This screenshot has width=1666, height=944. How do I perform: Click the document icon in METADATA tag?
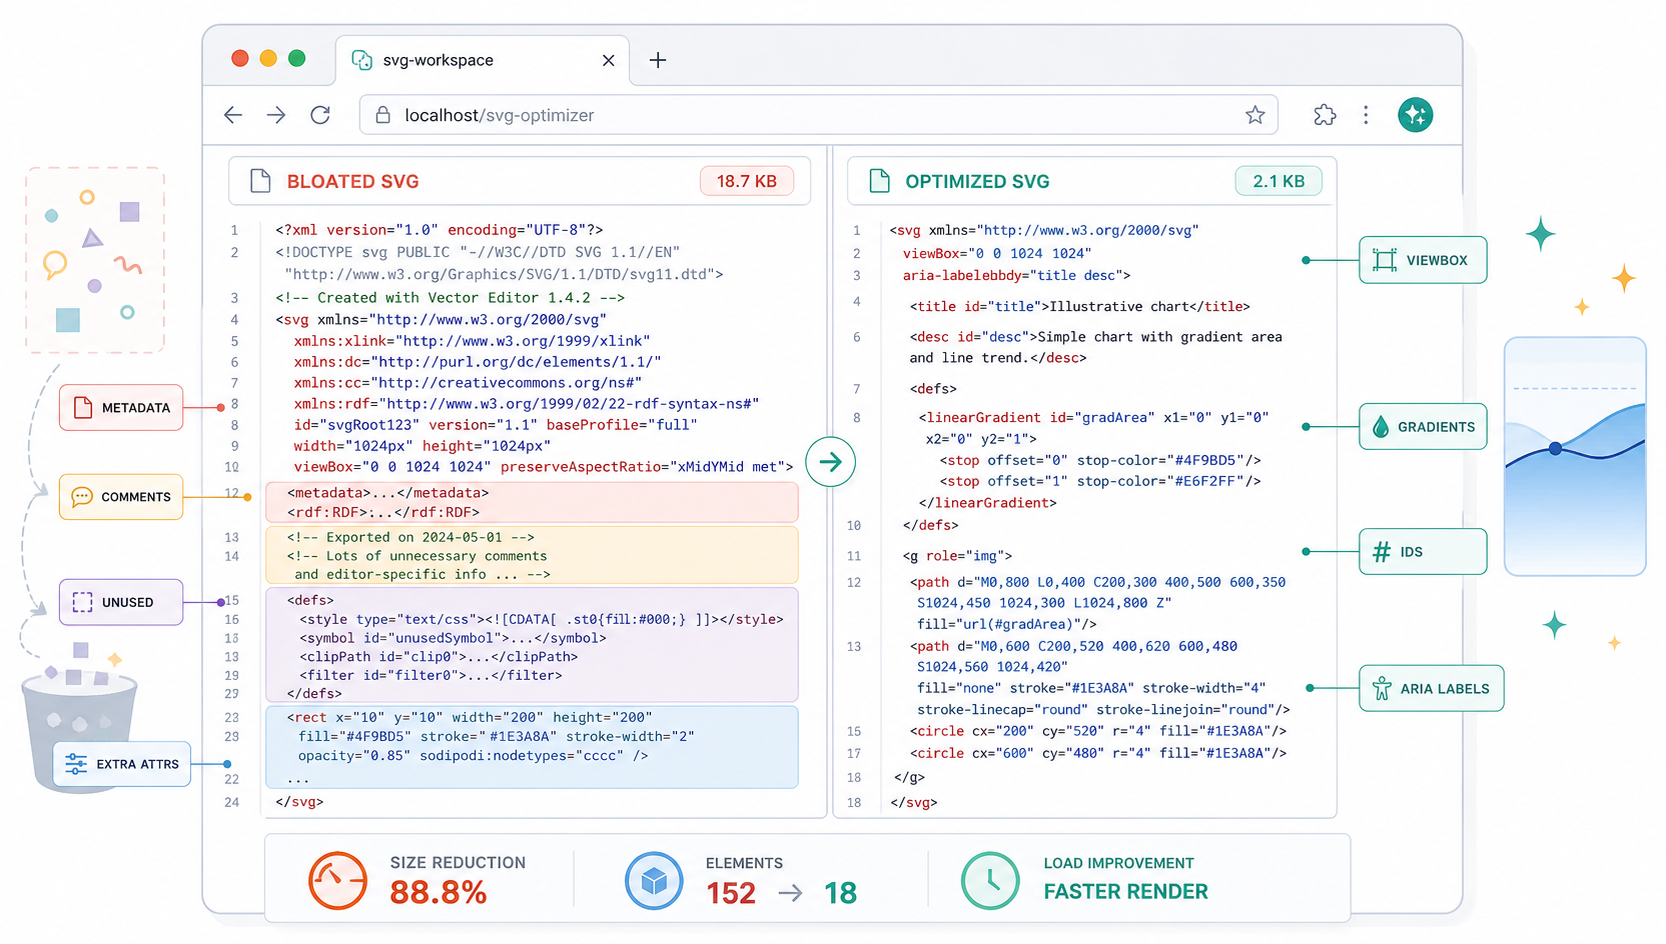click(83, 408)
